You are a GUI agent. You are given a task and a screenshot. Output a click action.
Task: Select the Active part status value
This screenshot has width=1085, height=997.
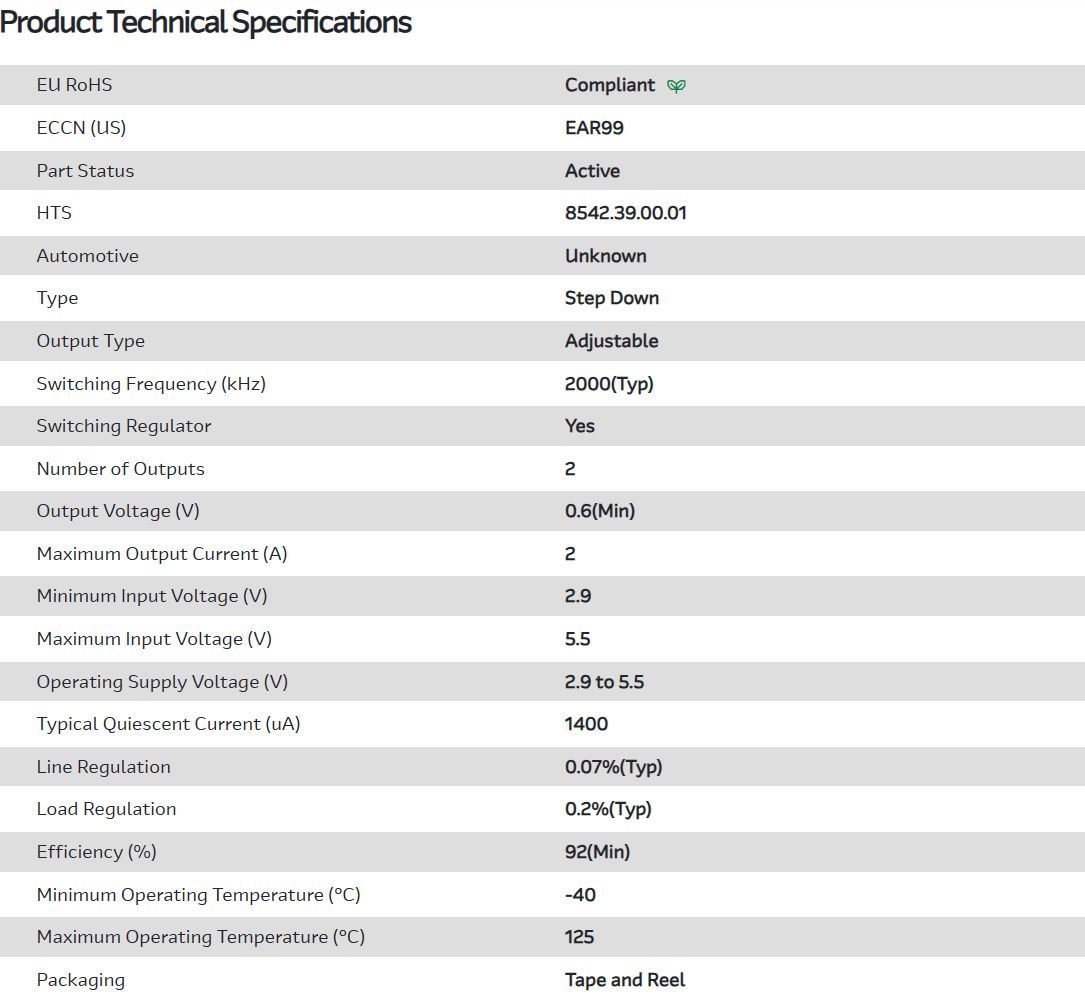592,171
